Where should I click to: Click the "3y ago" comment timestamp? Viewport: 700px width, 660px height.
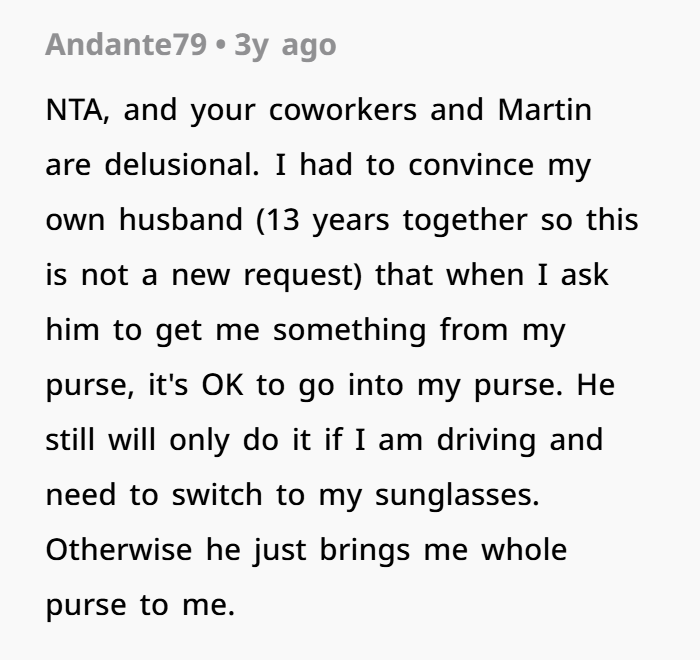[285, 45]
